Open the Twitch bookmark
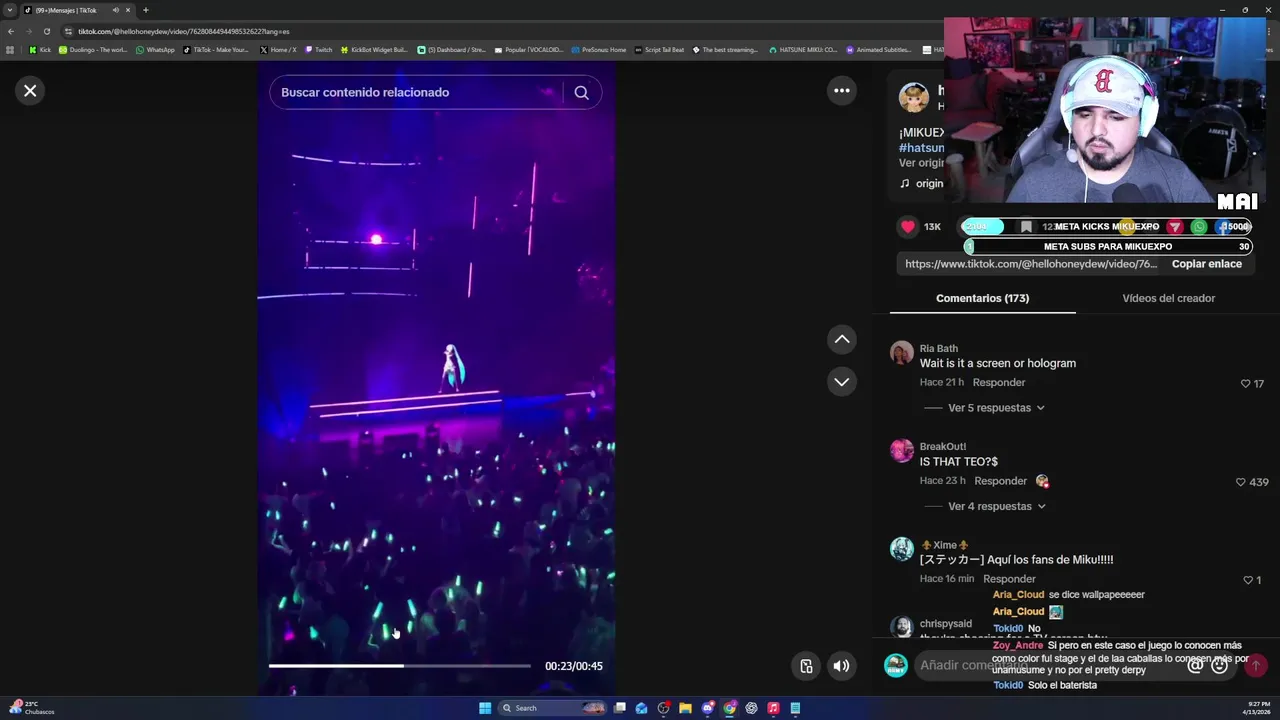1280x720 pixels. click(319, 50)
